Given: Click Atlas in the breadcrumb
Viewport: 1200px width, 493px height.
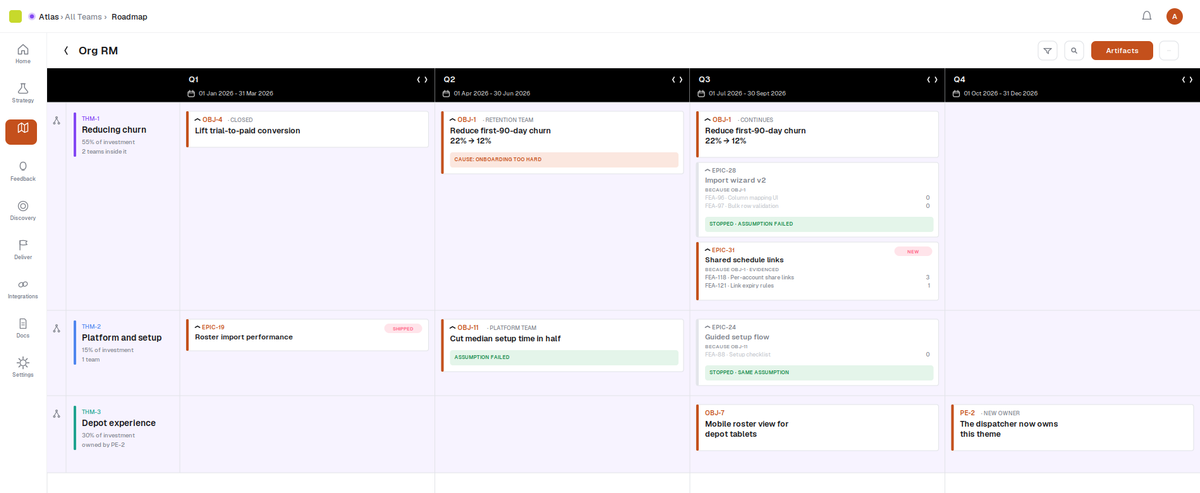Looking at the screenshot, I should 48,17.
